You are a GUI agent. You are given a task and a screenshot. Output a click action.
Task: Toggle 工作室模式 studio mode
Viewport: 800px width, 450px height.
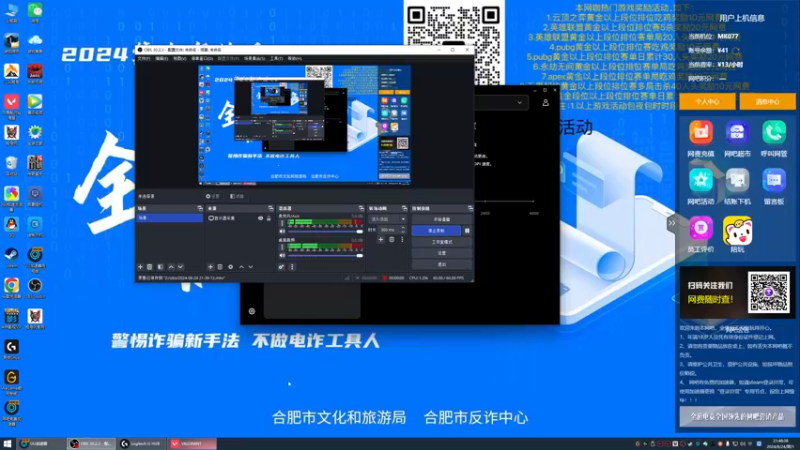pyautogui.click(x=441, y=242)
